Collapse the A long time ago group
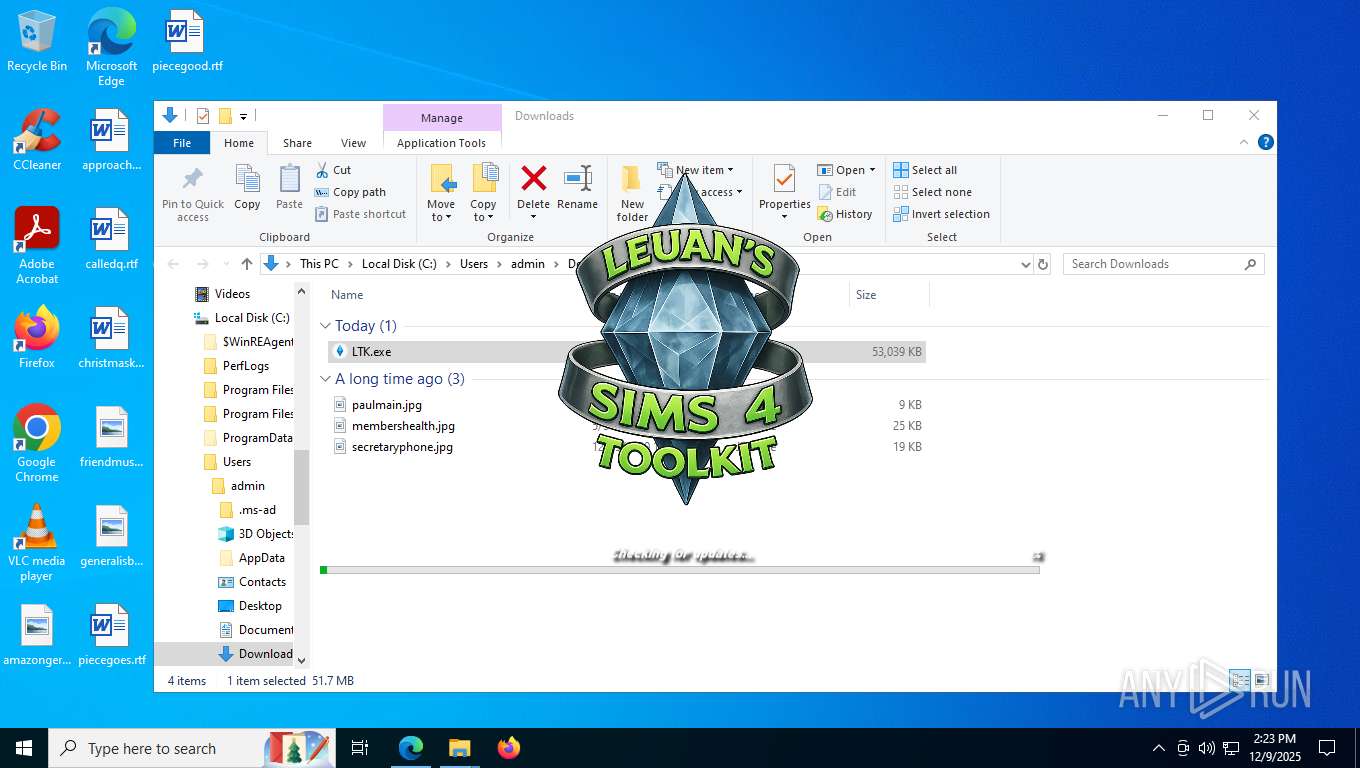 tap(325, 379)
